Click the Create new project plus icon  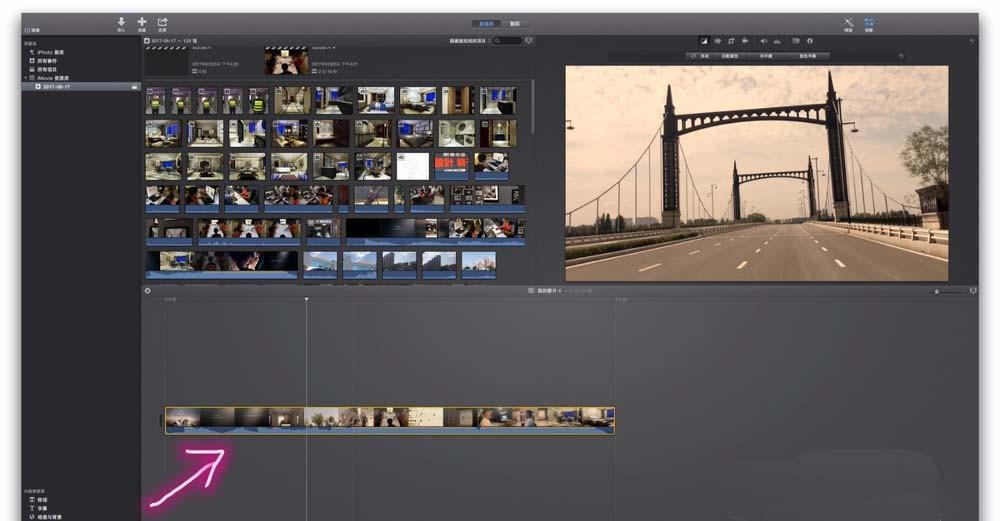pos(142,21)
